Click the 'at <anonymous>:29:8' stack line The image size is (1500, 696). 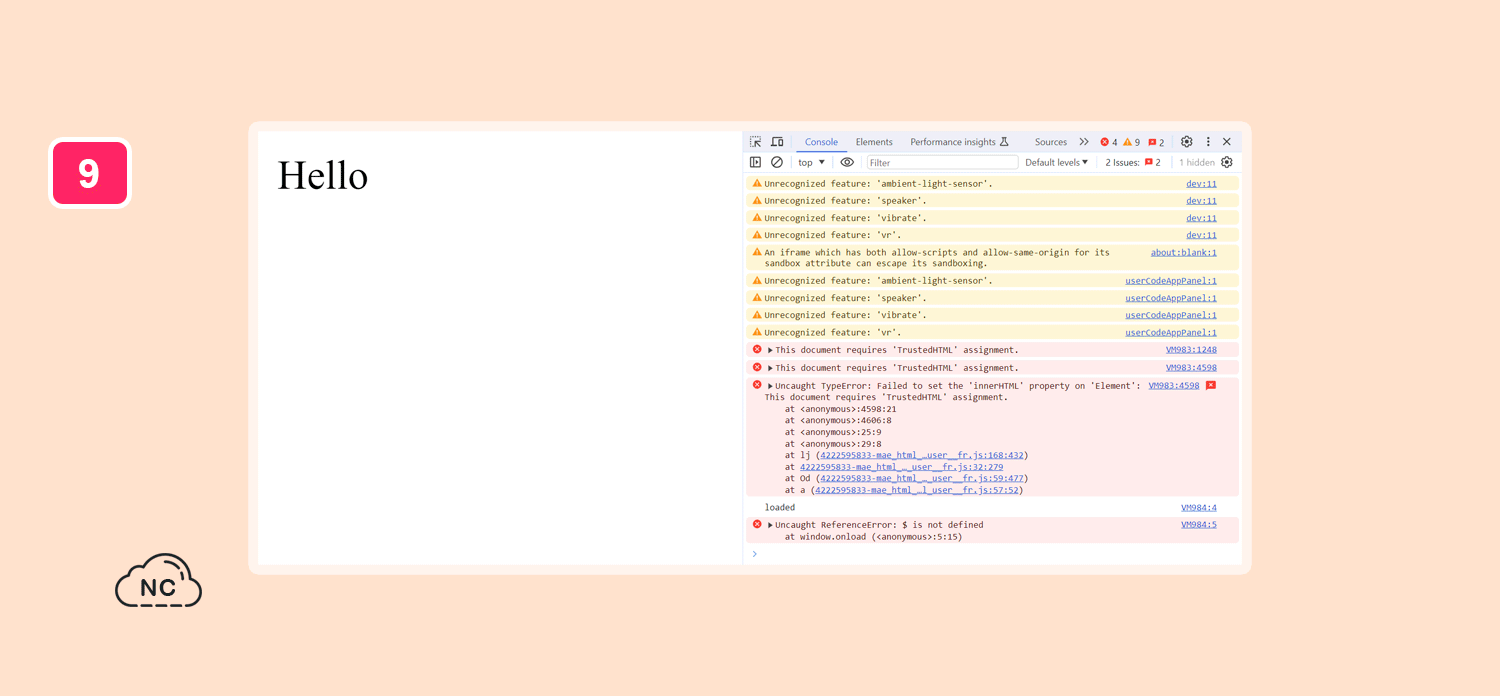(833, 444)
